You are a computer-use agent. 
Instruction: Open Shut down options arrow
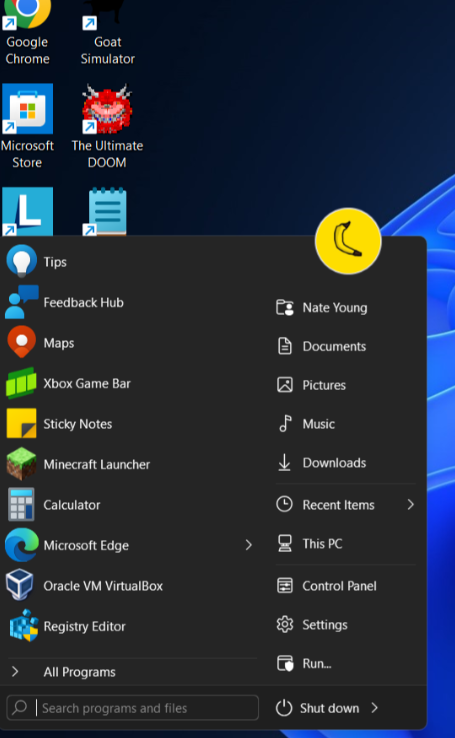pos(375,708)
